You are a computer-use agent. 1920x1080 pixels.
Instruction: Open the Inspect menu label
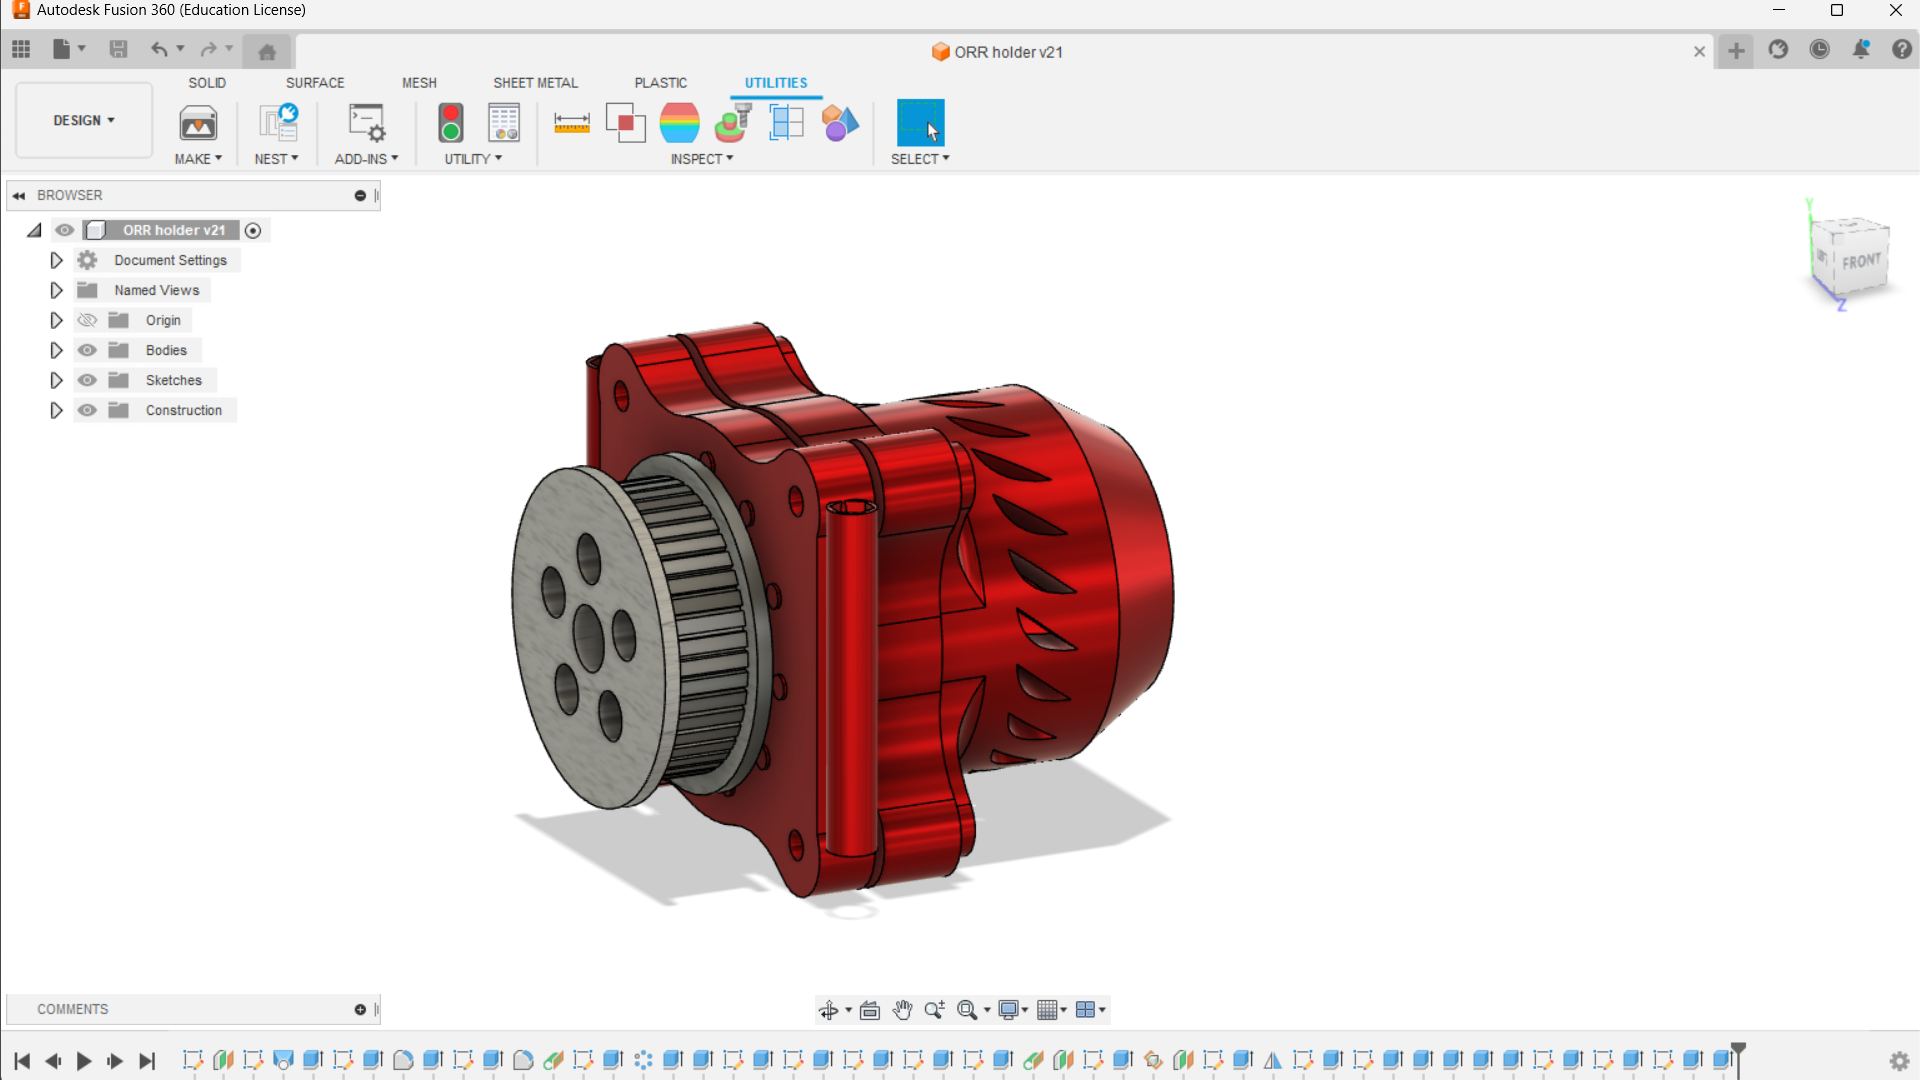click(702, 159)
